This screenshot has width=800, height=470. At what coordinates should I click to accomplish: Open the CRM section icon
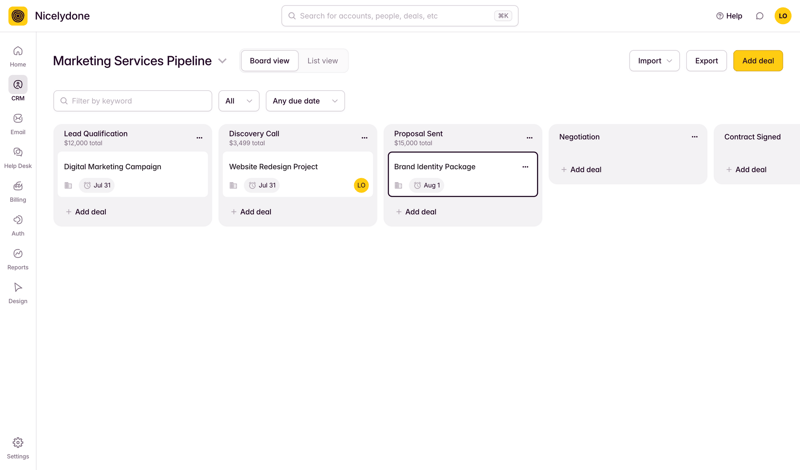[18, 84]
